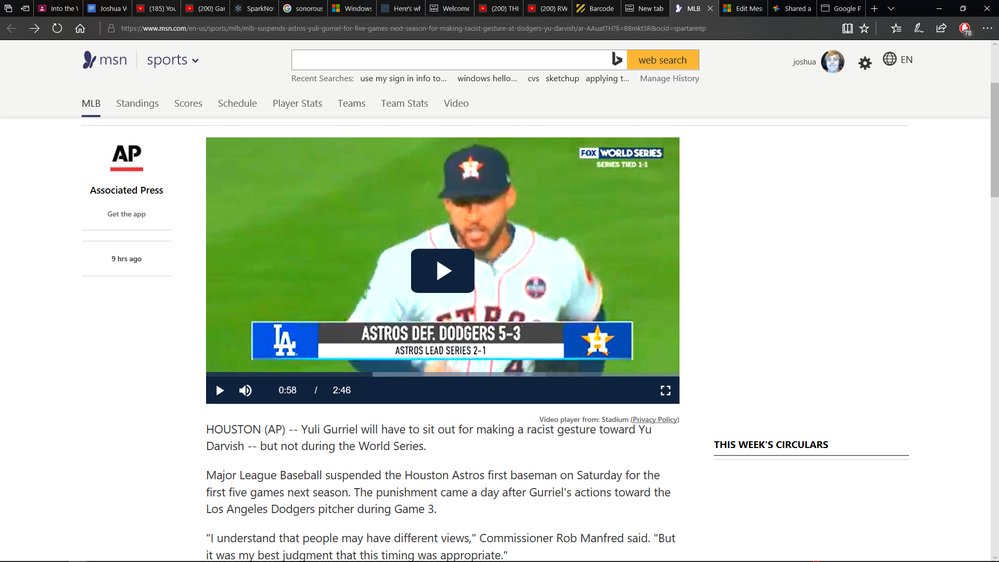Open the tab list chevron dropdown

tap(891, 8)
